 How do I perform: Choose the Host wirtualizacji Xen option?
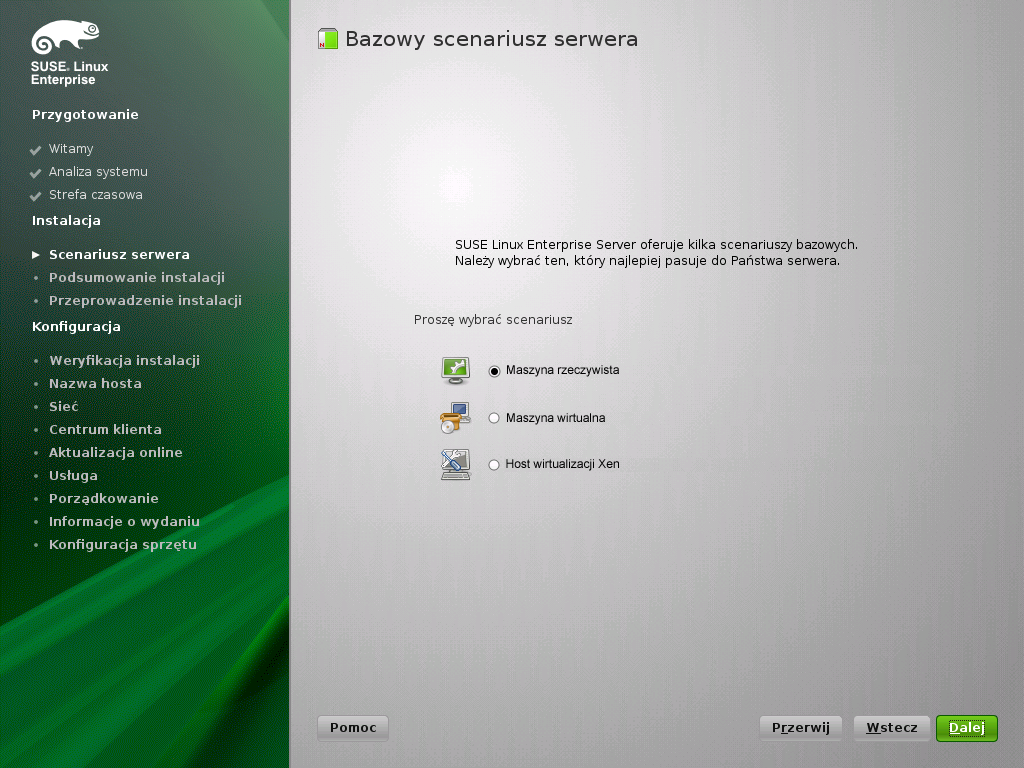[494, 465]
